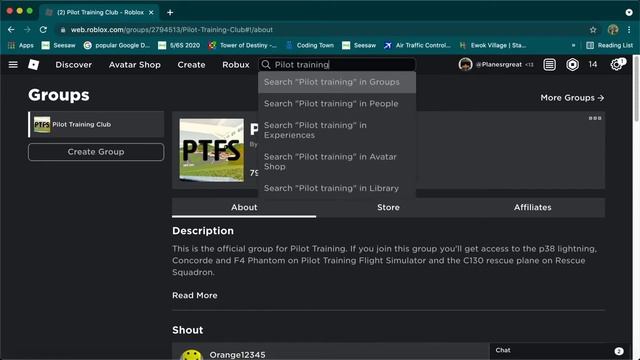The width and height of the screenshot is (640, 360).
Task: Click the PTFS group thumbnail image
Action: point(211,150)
